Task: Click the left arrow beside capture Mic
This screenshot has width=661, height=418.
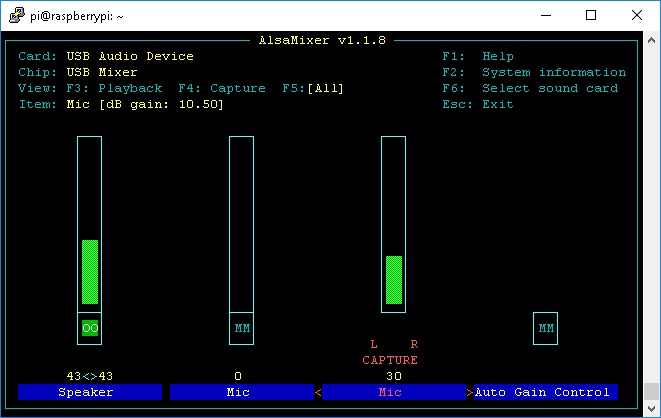Action: pos(318,392)
